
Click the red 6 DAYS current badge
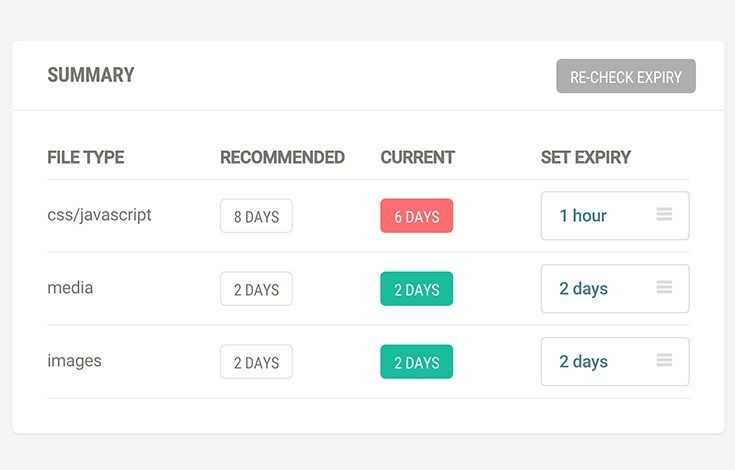point(417,216)
